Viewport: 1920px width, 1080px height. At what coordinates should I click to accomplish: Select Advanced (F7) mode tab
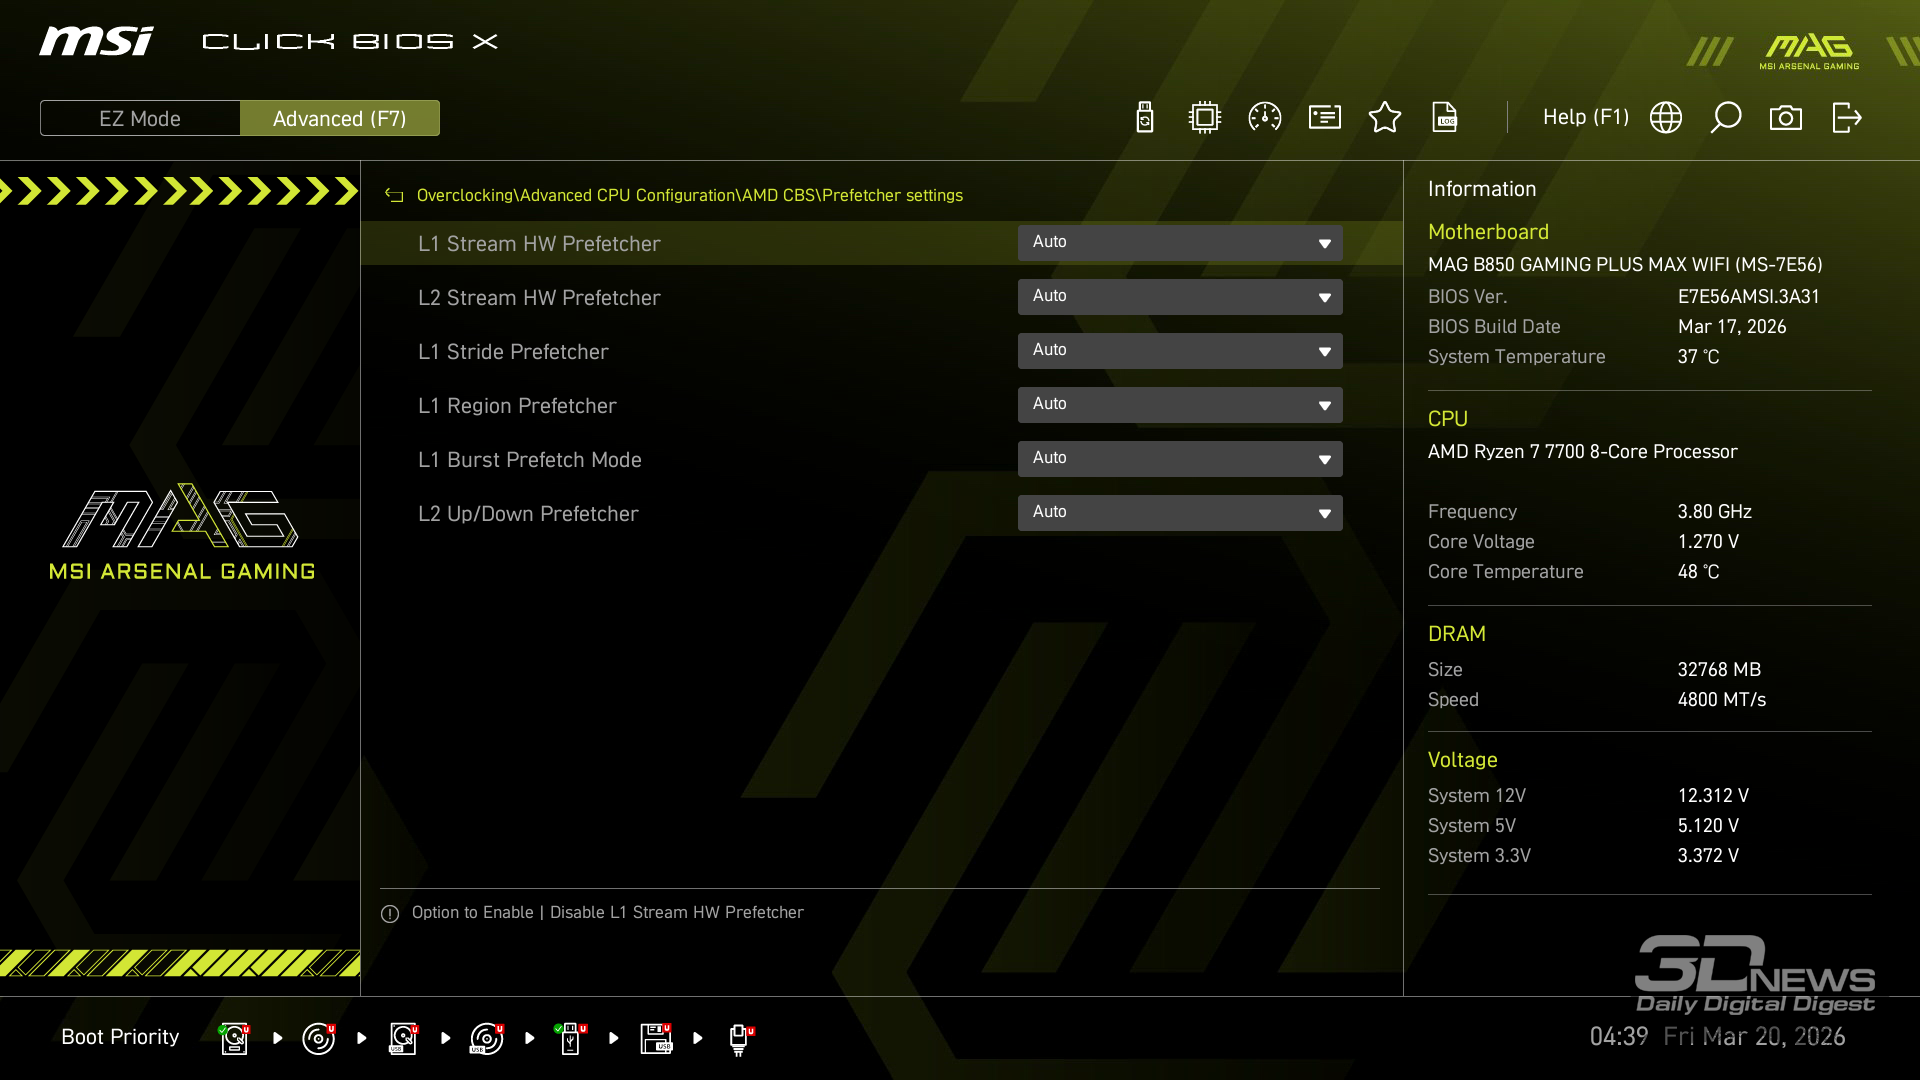point(340,118)
